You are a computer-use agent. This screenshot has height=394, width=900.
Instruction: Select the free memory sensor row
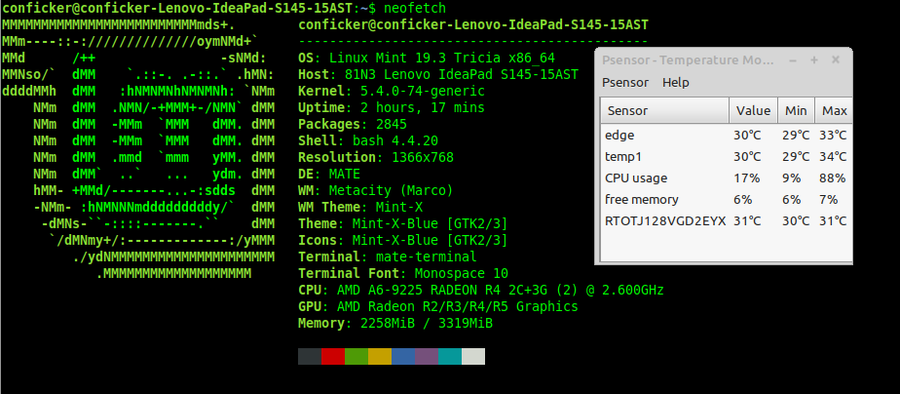[x=726, y=199]
